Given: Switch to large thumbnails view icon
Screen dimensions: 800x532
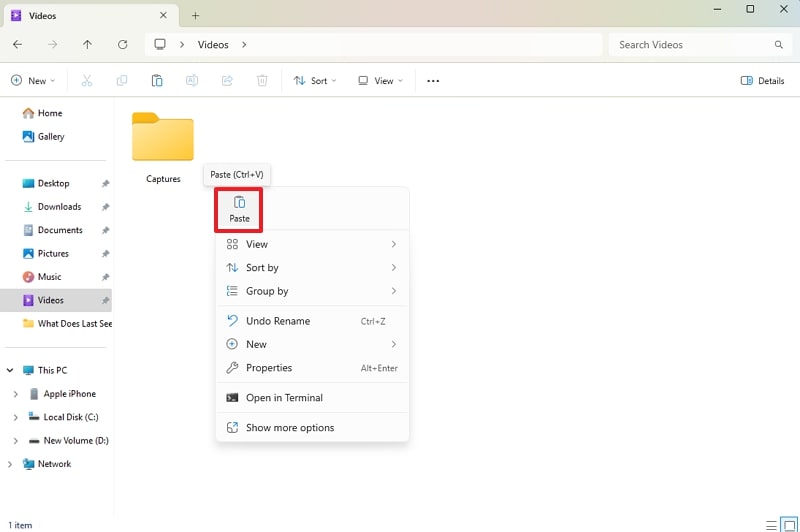Looking at the screenshot, I should [789, 525].
